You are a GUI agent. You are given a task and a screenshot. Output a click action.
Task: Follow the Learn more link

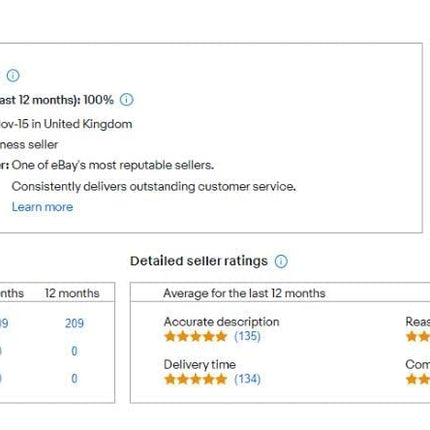[x=42, y=207]
